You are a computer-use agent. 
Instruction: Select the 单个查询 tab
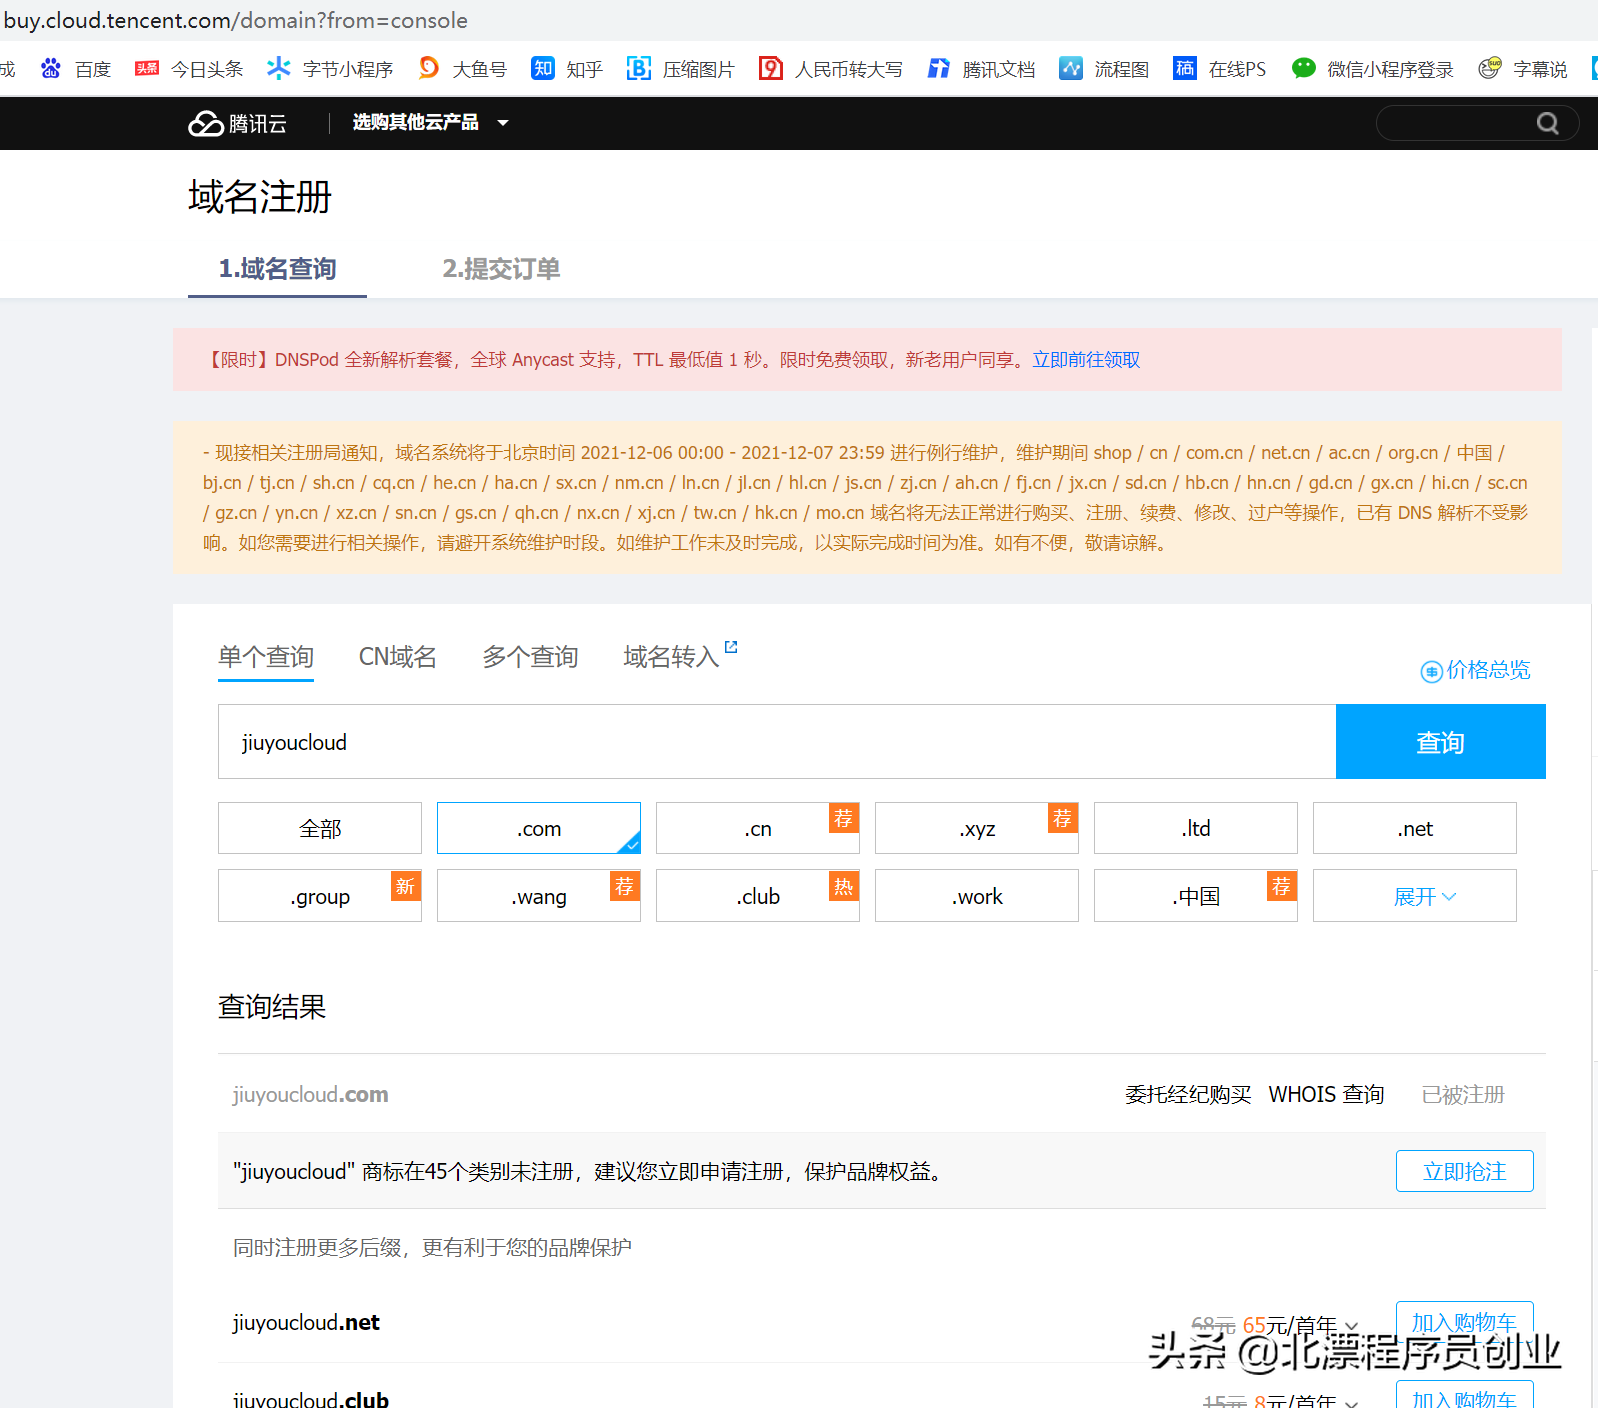[x=266, y=657]
